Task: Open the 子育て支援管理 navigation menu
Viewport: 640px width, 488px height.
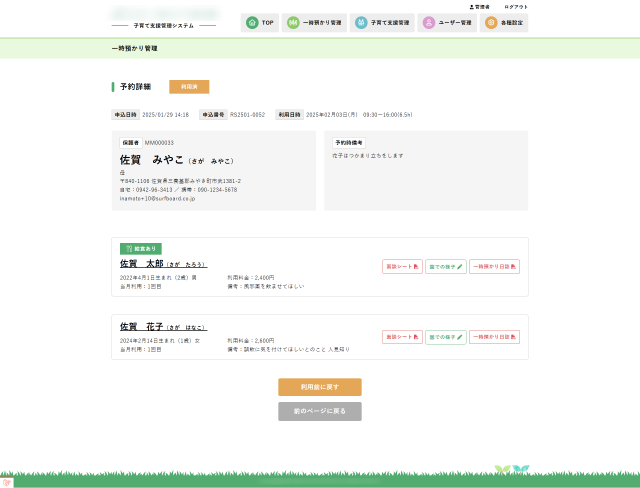Action: click(382, 22)
